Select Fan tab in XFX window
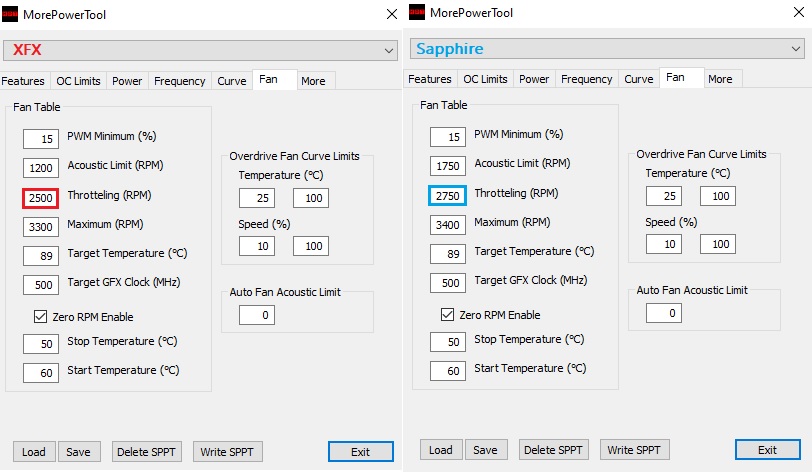Screen dimensions: 812x472 tap(274, 79)
